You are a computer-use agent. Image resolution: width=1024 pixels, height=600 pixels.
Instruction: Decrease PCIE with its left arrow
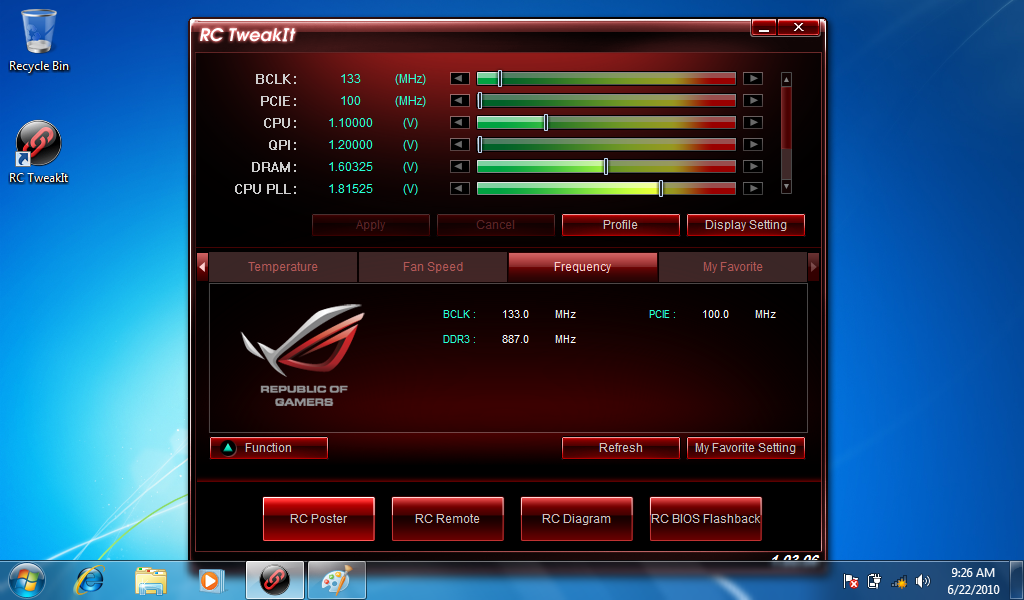point(460,101)
